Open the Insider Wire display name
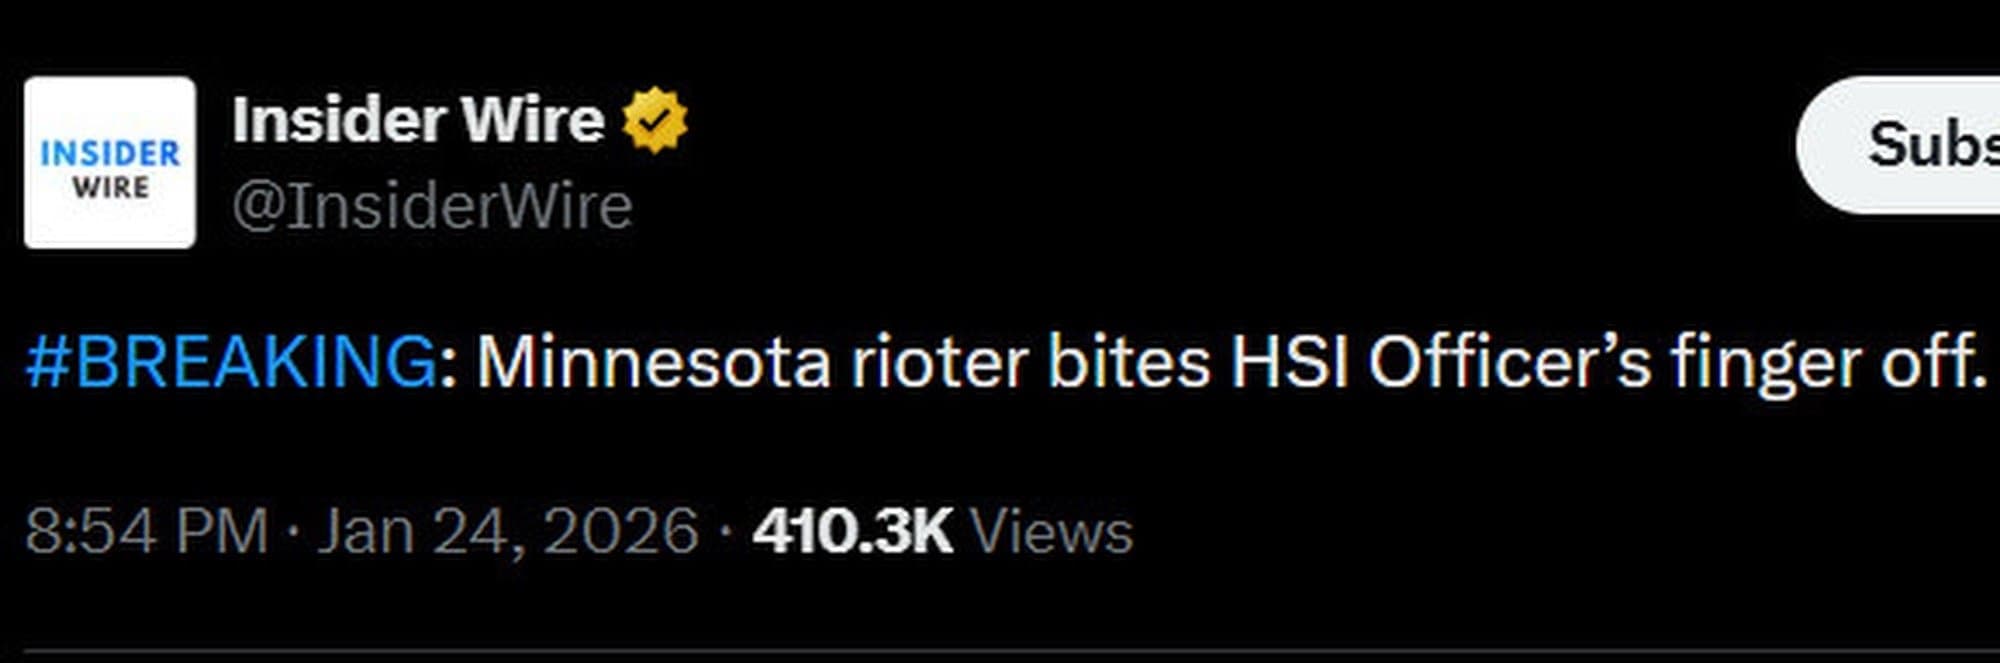 [x=418, y=120]
